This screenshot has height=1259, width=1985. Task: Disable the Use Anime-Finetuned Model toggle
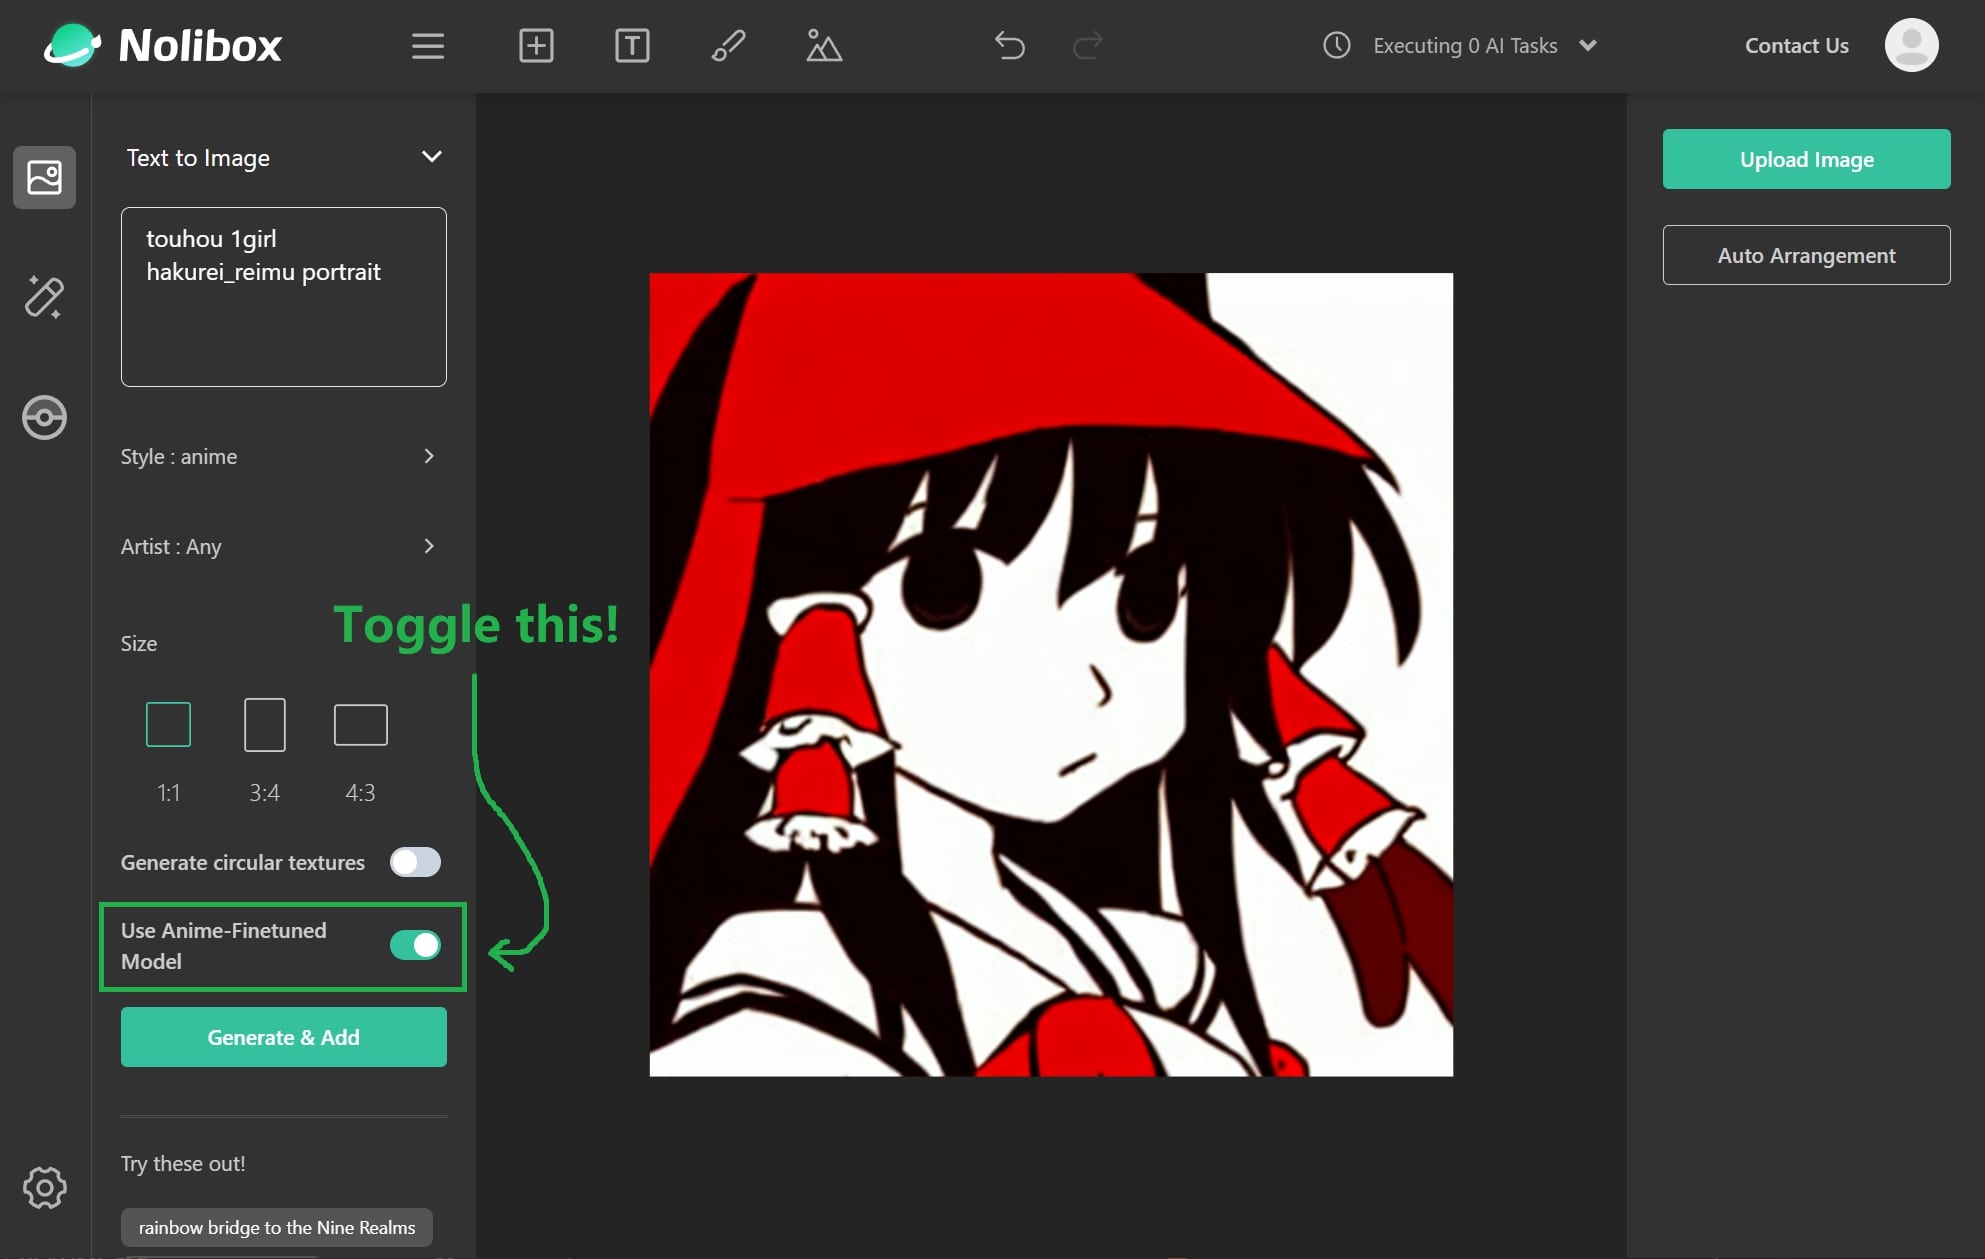click(415, 945)
